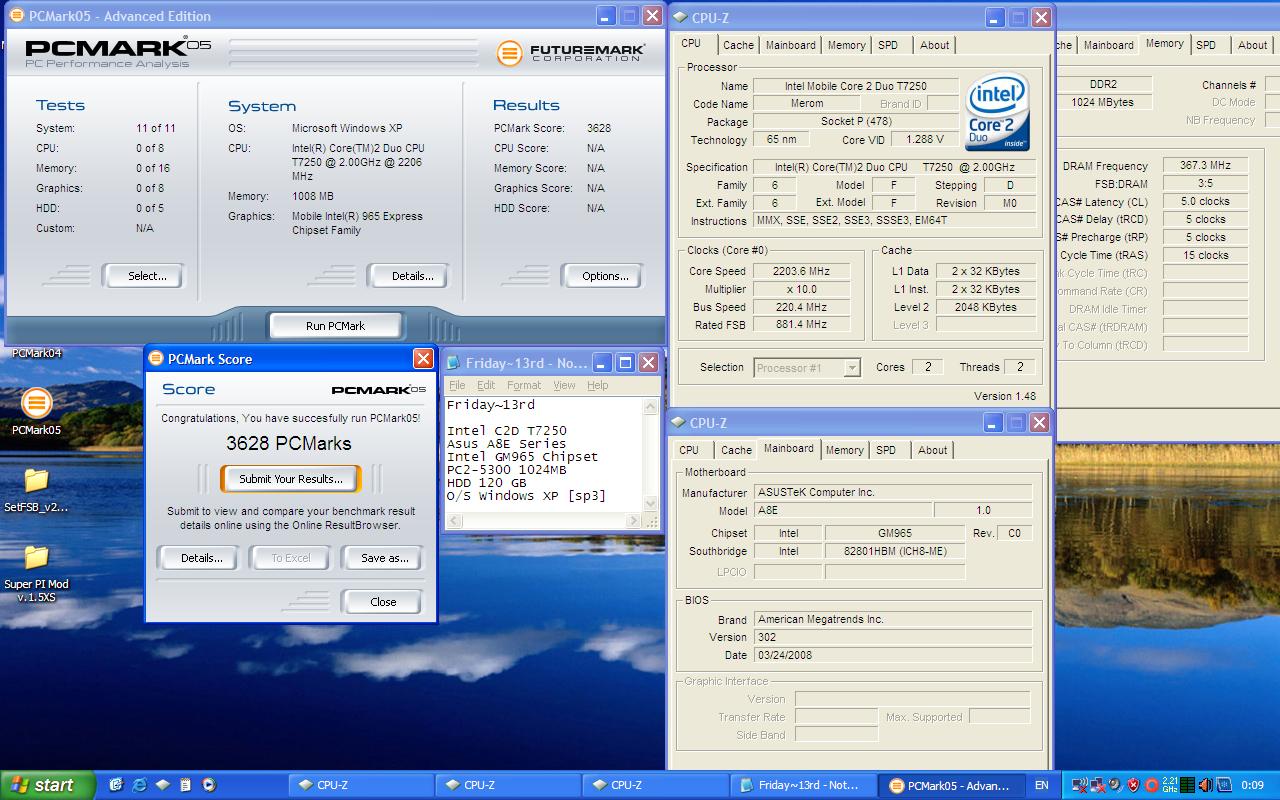Click the Run PCMark button
Viewport: 1280px width, 800px height.
point(335,326)
